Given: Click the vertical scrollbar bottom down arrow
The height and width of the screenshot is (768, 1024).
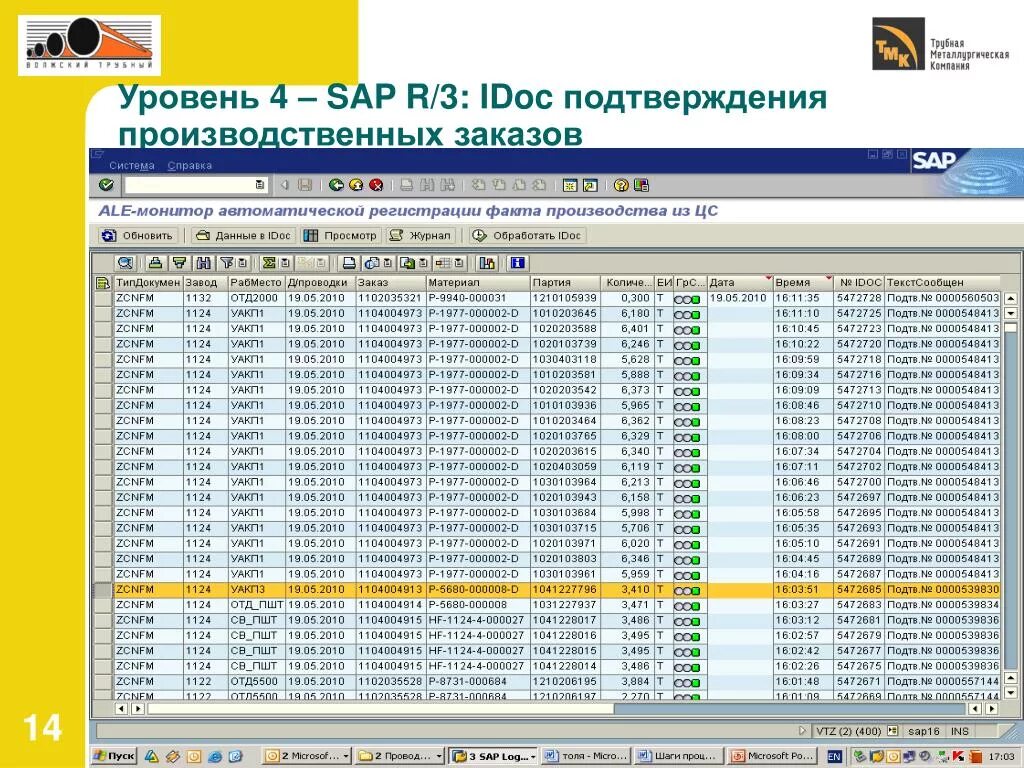Looking at the screenshot, I should click(1010, 693).
